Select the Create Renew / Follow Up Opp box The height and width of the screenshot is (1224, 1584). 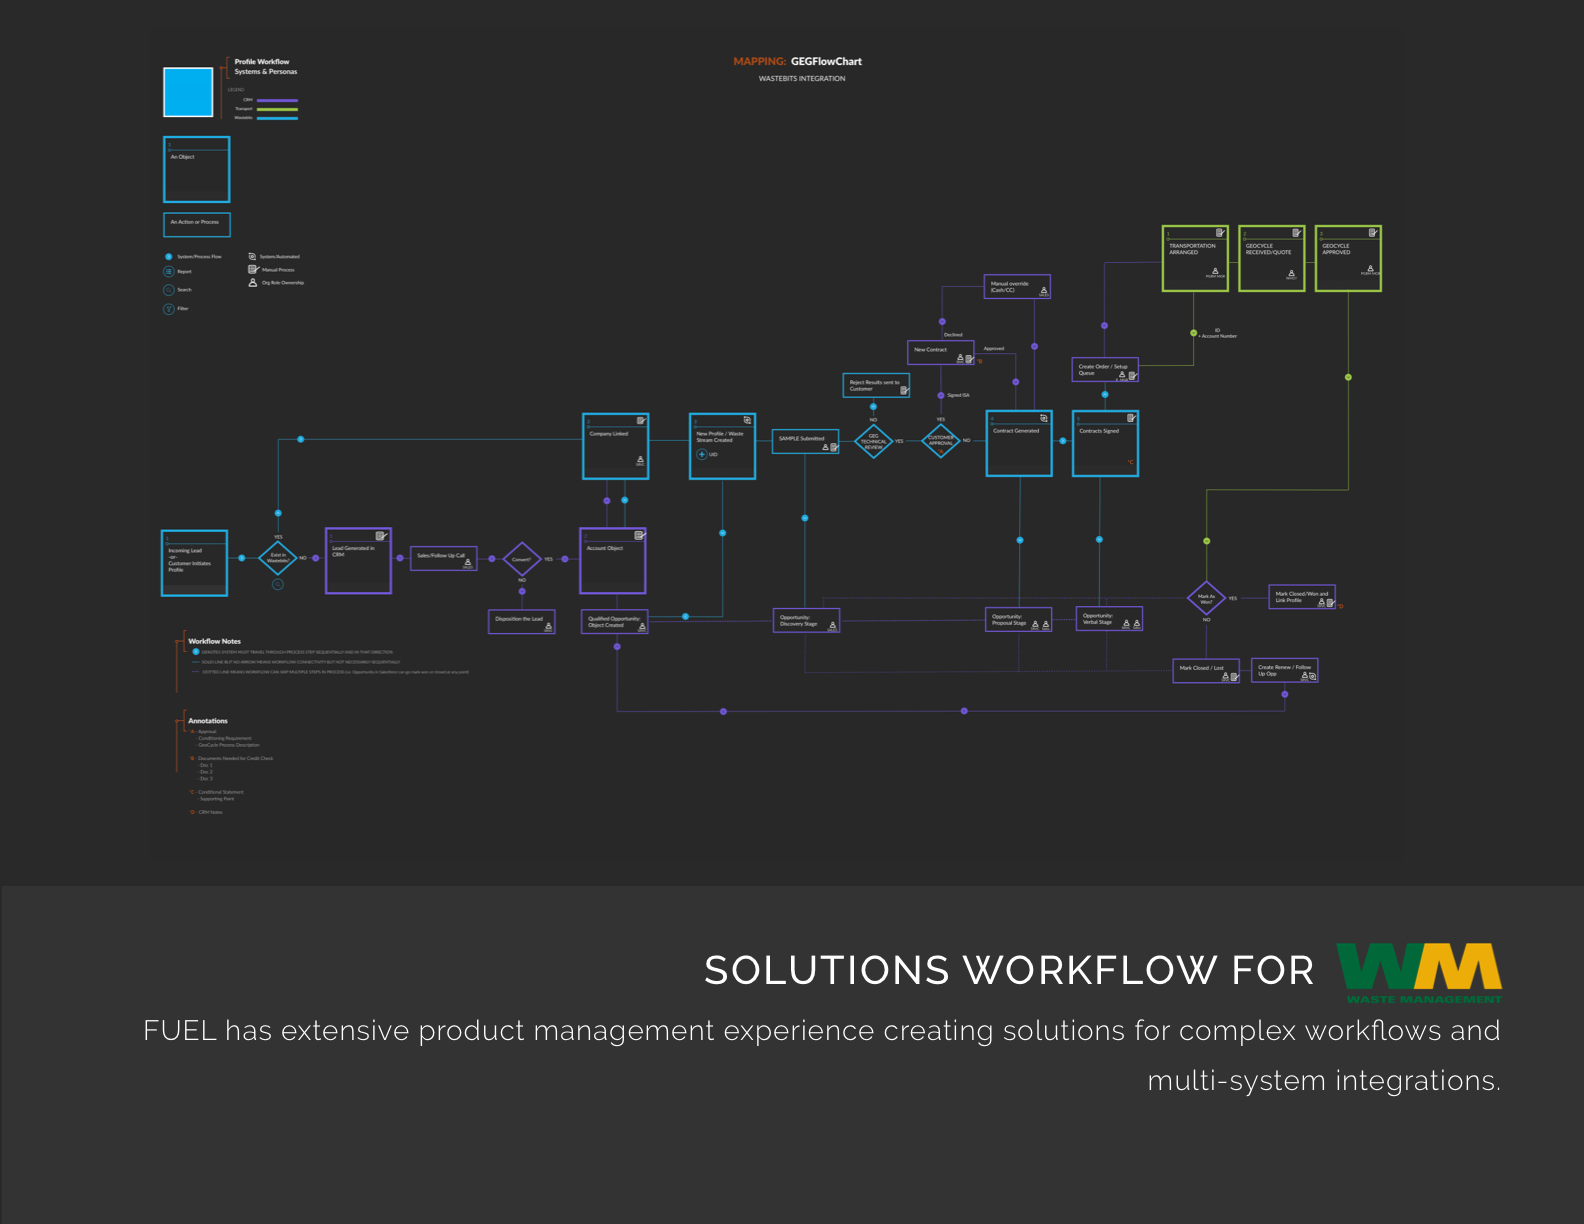(1285, 670)
